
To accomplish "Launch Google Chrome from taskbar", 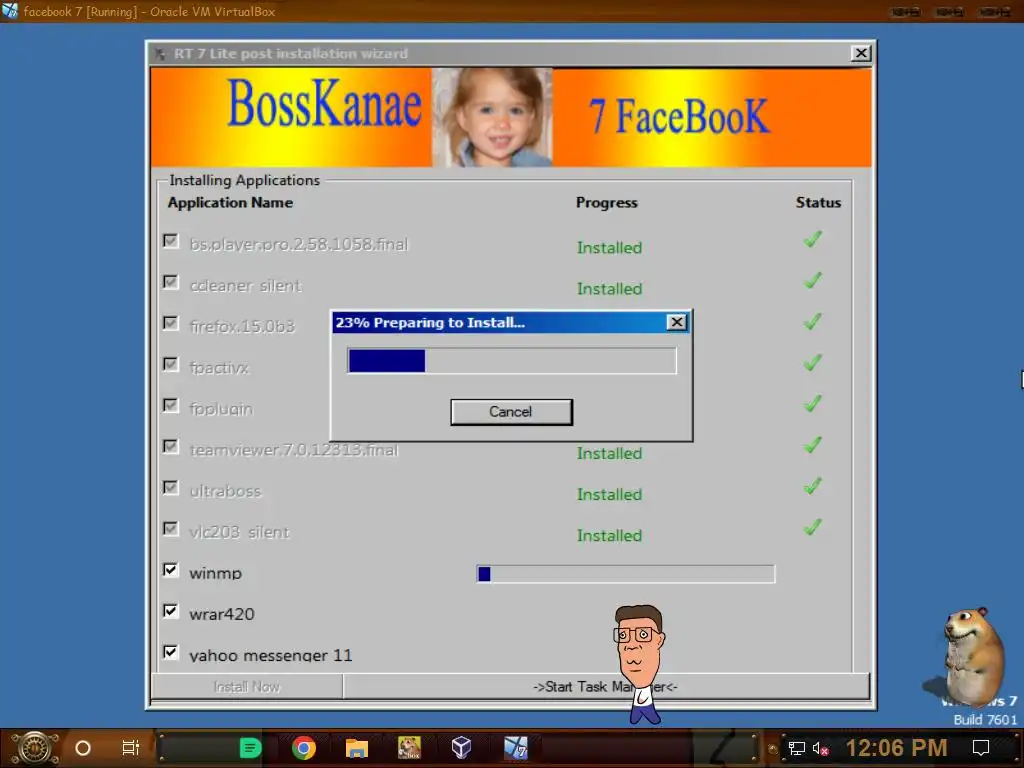I will (x=304, y=748).
